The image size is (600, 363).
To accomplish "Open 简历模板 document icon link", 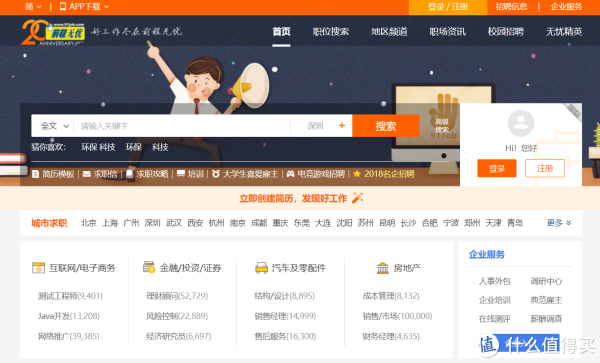I will coord(36,174).
